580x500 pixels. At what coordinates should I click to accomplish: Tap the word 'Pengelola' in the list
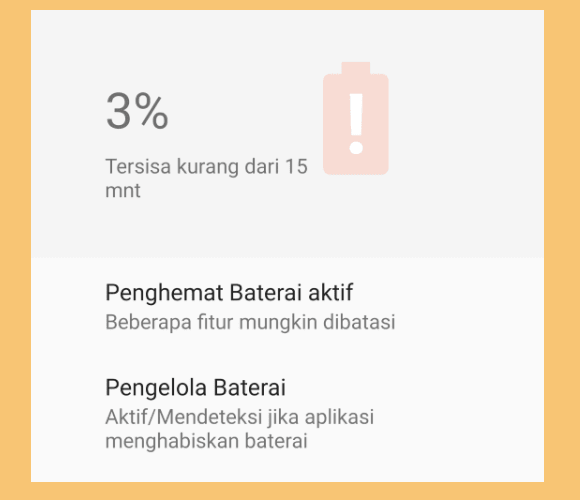point(157,388)
